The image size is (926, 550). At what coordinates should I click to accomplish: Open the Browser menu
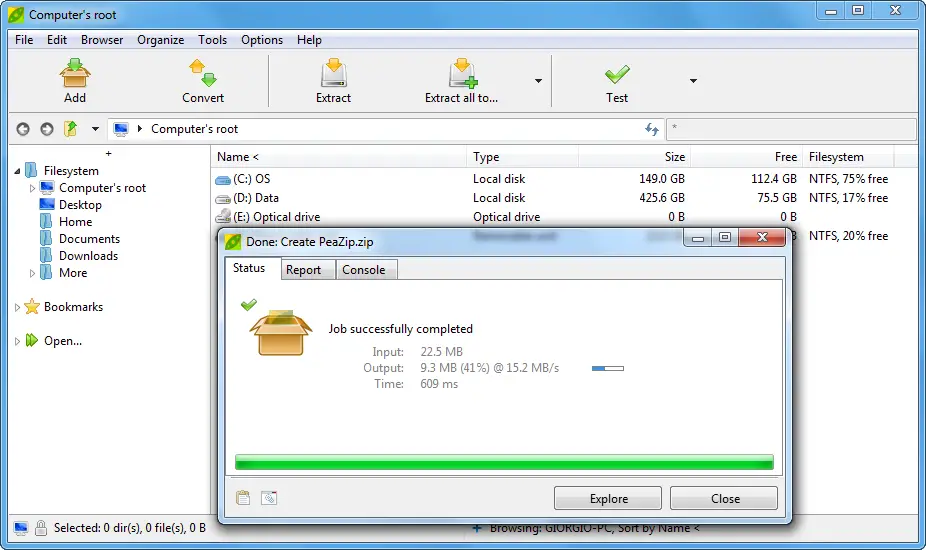[102, 40]
